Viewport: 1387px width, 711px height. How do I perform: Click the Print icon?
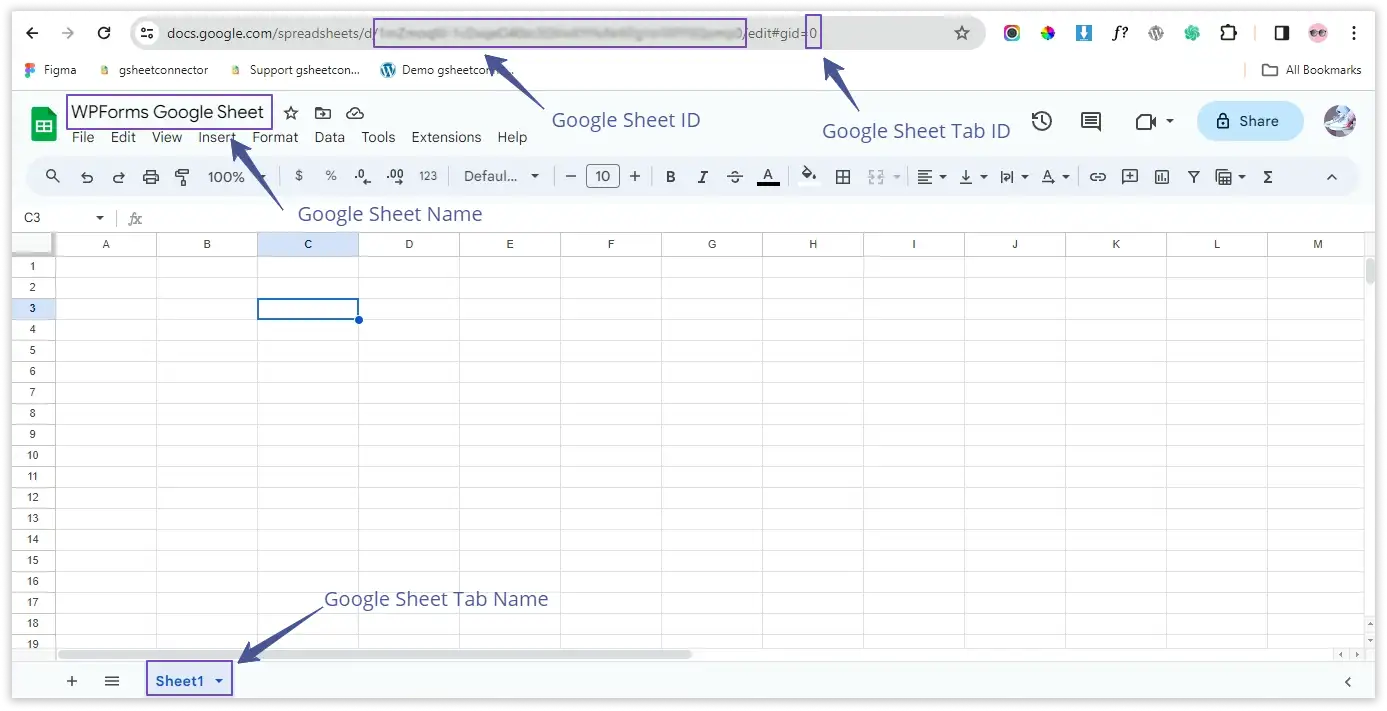[151, 177]
